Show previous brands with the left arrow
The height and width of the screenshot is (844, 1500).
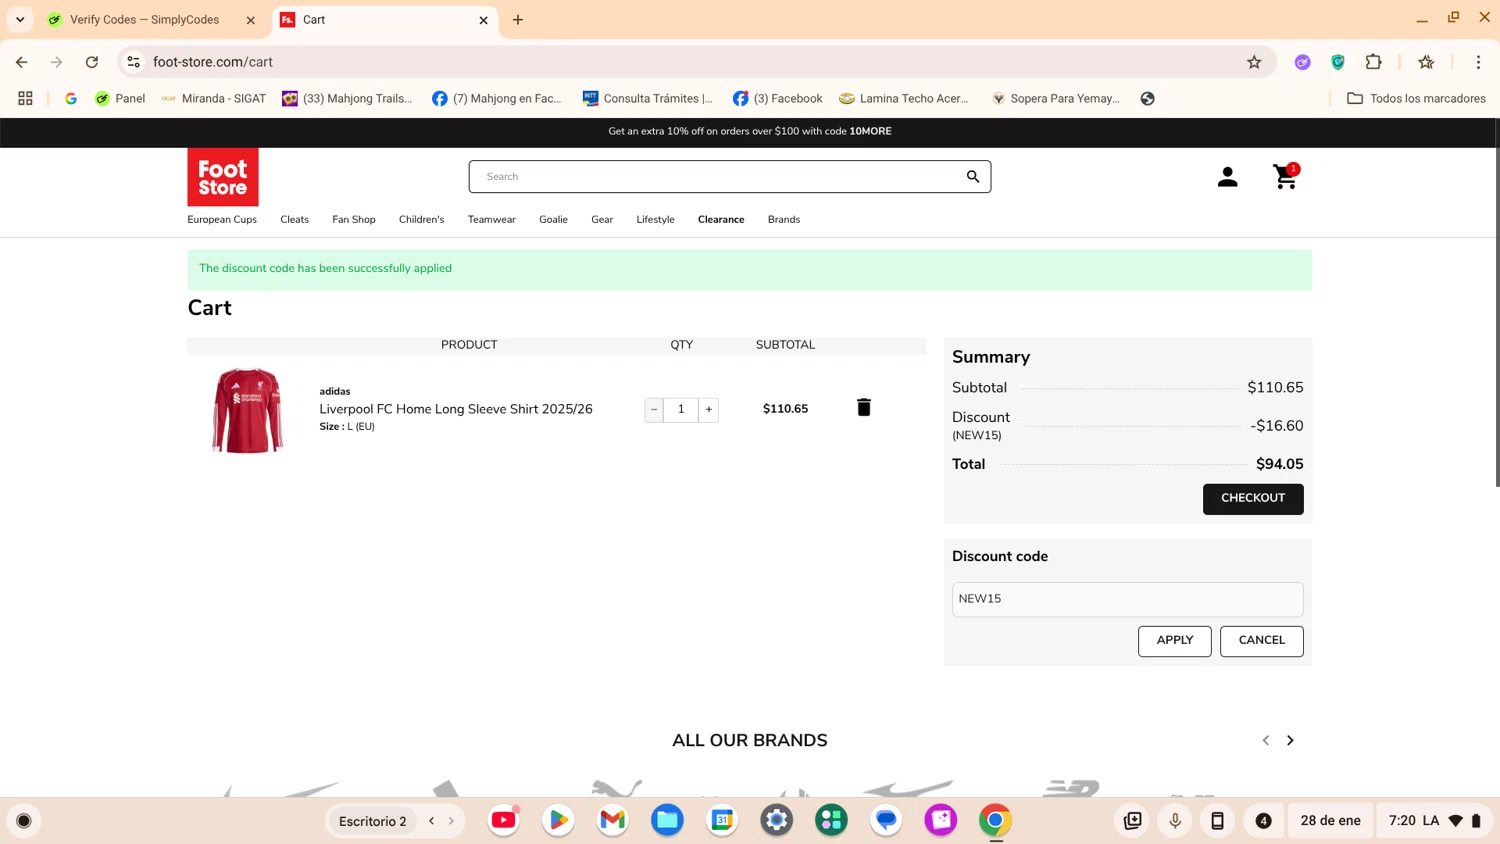(x=1266, y=740)
